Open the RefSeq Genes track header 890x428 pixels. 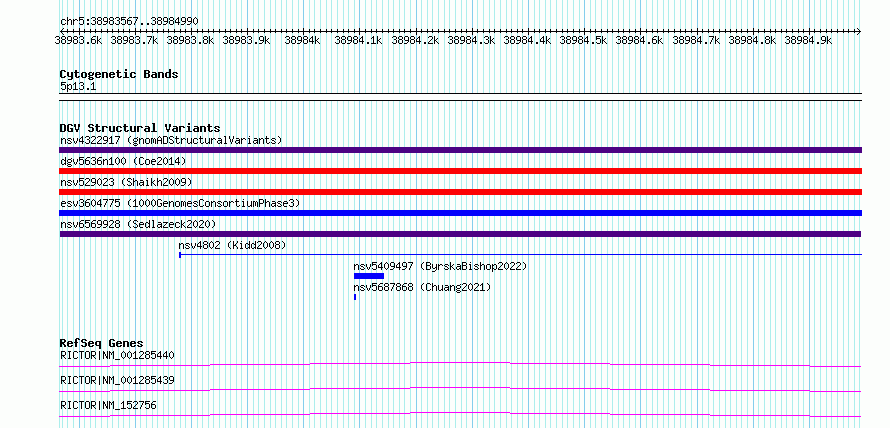pos(102,343)
